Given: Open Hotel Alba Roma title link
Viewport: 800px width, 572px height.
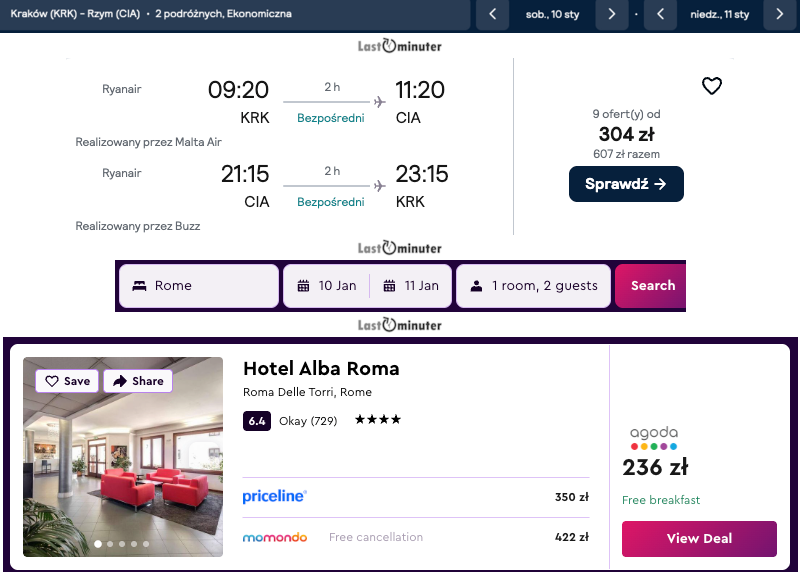Looking at the screenshot, I should (321, 368).
